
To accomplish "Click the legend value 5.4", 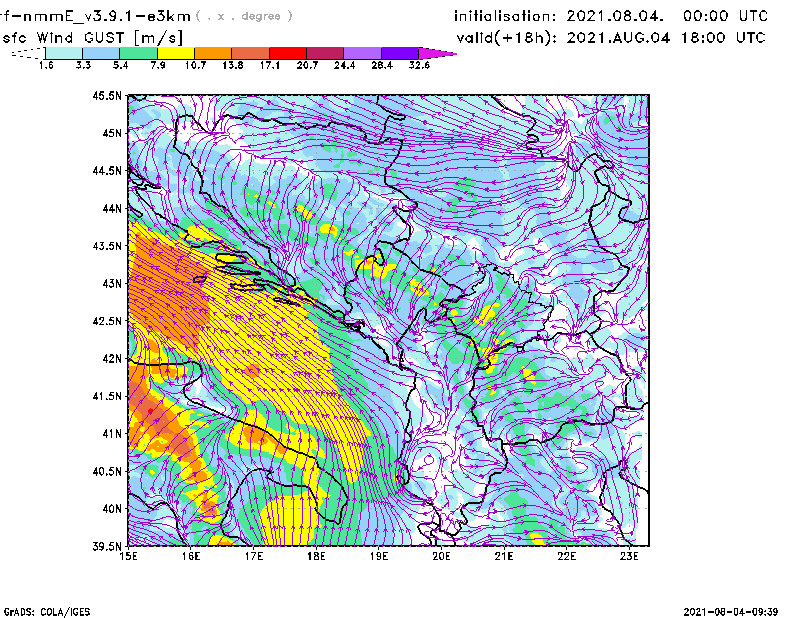I will [120, 65].
